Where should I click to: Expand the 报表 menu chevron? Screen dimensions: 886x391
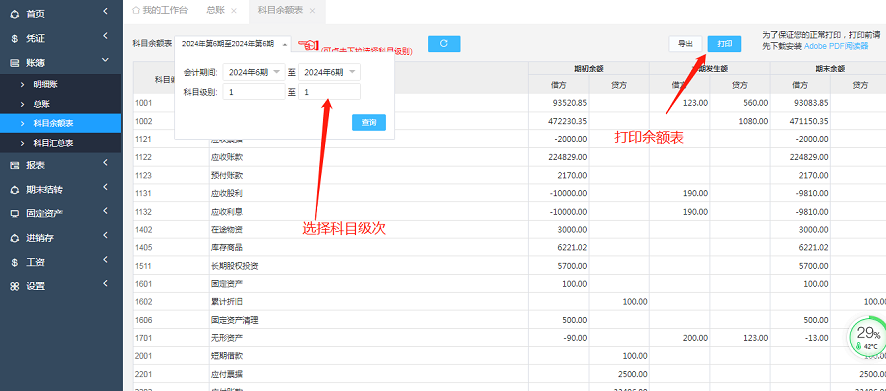tap(105, 163)
